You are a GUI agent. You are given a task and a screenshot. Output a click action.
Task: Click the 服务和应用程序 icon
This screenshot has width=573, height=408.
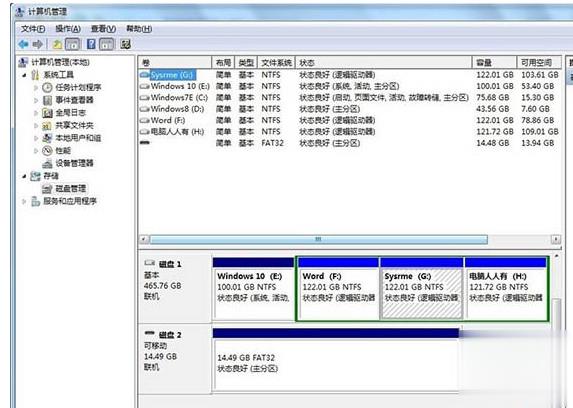[35, 201]
